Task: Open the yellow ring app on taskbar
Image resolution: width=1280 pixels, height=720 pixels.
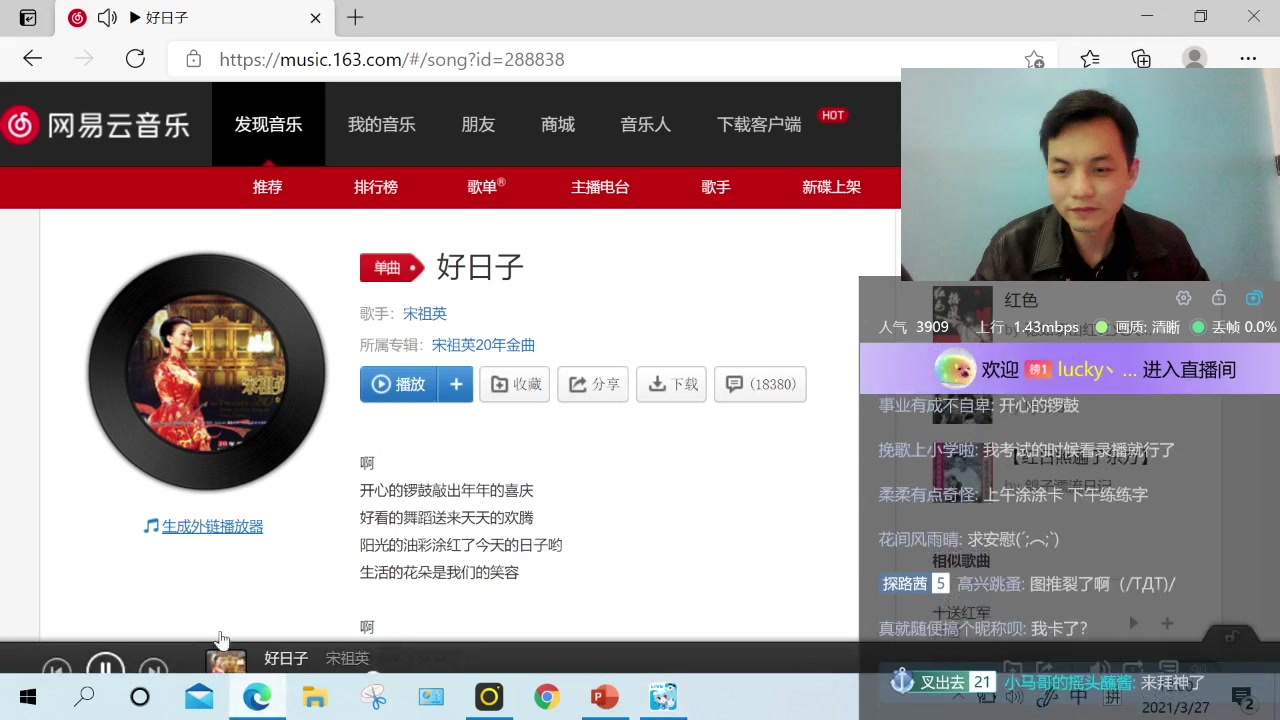Action: point(489,697)
